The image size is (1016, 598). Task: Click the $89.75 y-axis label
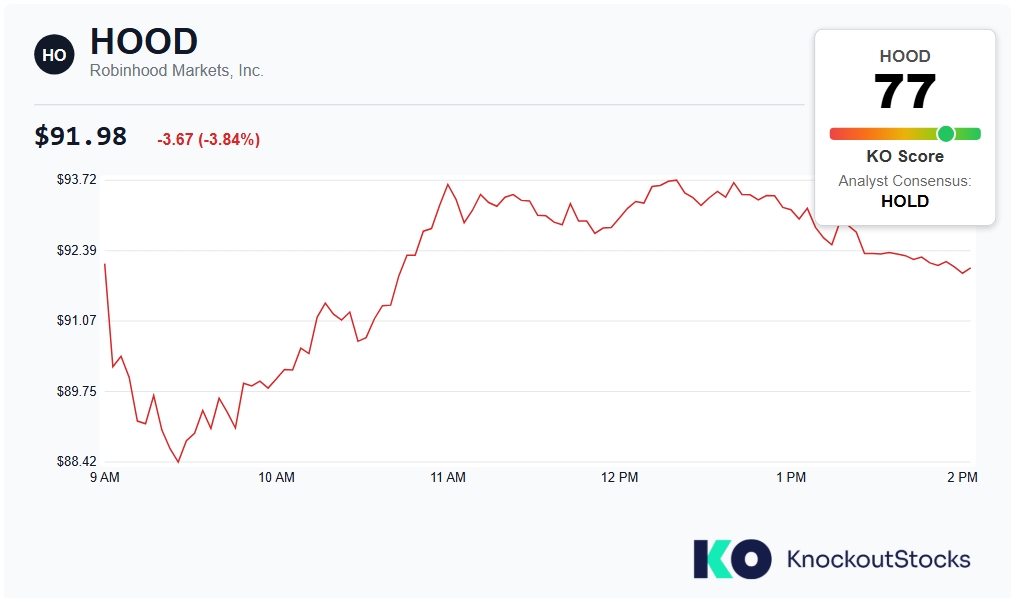click(76, 391)
